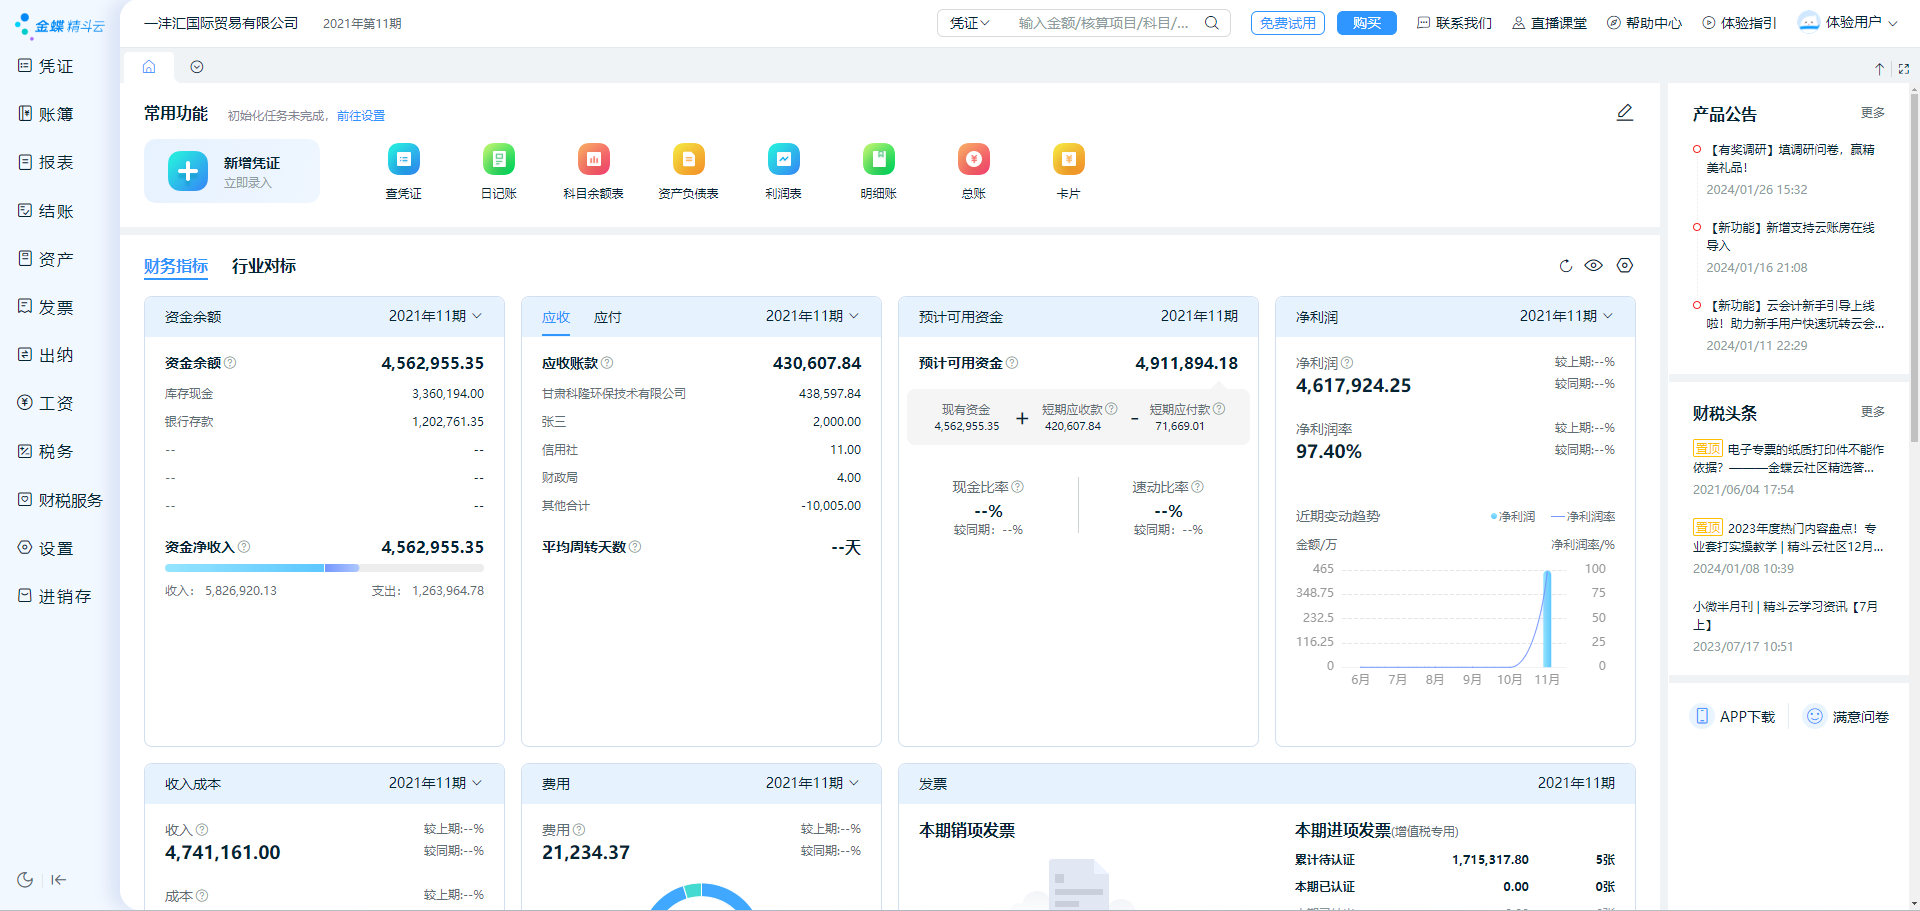Select the 应收 tab
This screenshot has height=911, width=1920.
[556, 317]
